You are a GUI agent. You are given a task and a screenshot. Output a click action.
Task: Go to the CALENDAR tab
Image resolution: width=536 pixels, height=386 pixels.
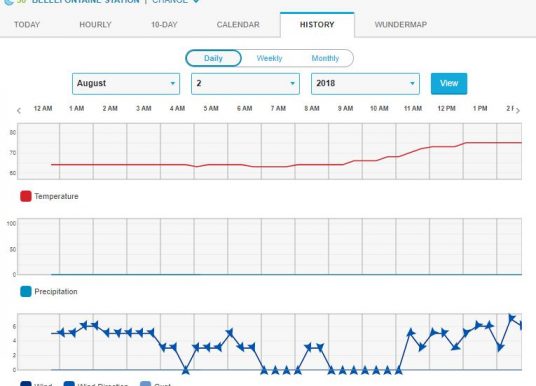pyautogui.click(x=238, y=25)
